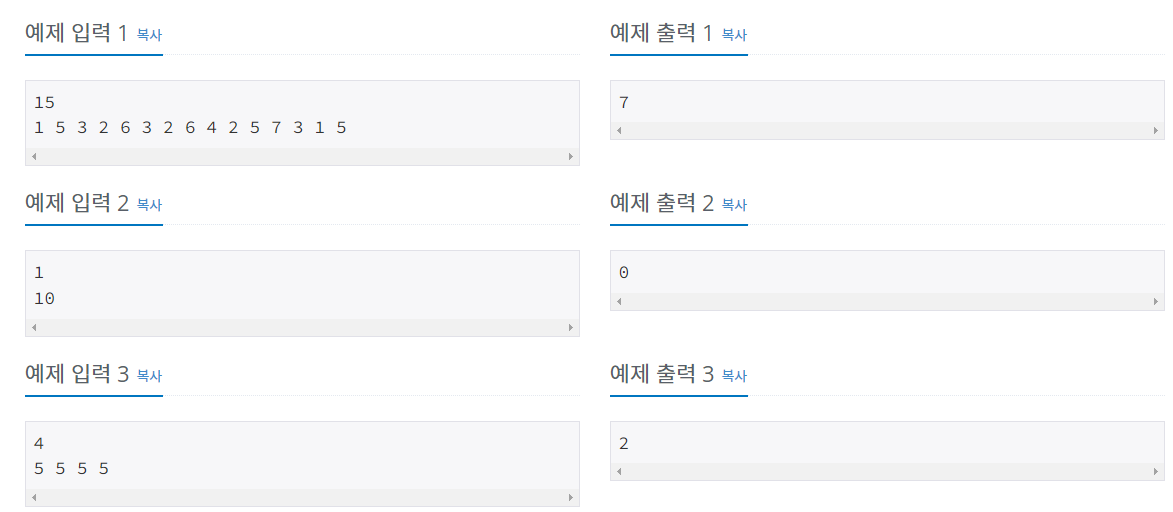Image resolution: width=1173 pixels, height=512 pixels.
Task: Copy example output 3 via 복사 link
Action: point(735,376)
